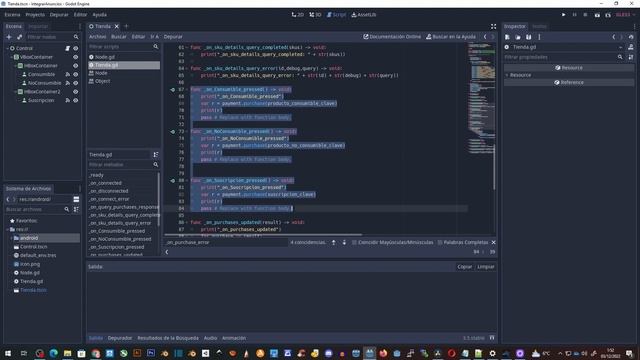Open the Escena menu
The image size is (640, 360).
(12, 15)
